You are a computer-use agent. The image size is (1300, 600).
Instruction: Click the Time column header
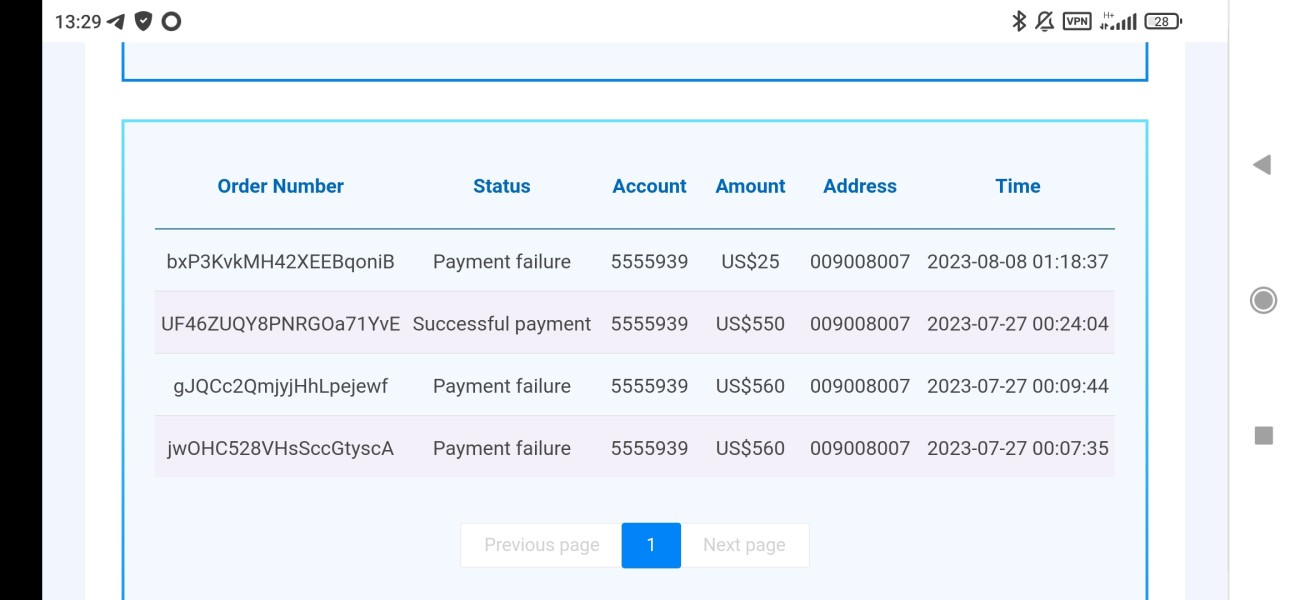point(1017,186)
